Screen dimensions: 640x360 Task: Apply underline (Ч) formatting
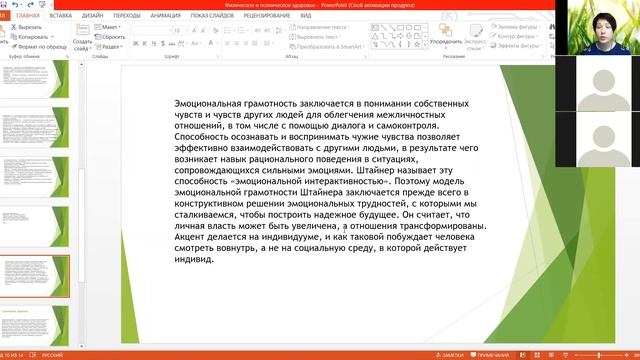[x=154, y=43]
